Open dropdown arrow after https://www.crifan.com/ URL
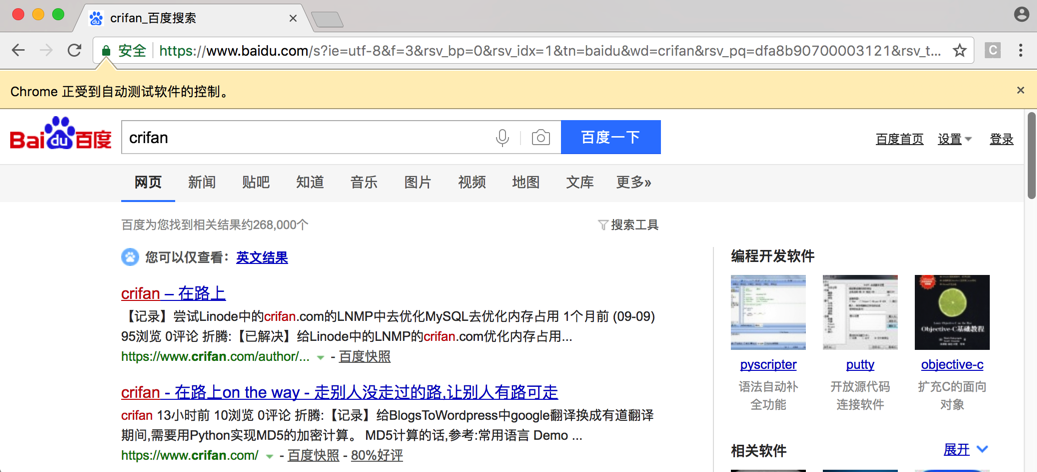Image resolution: width=1037 pixels, height=472 pixels. (x=269, y=456)
